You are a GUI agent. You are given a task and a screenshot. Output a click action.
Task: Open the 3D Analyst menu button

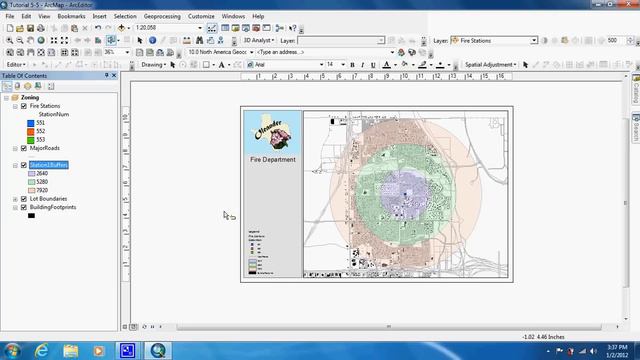[259, 40]
